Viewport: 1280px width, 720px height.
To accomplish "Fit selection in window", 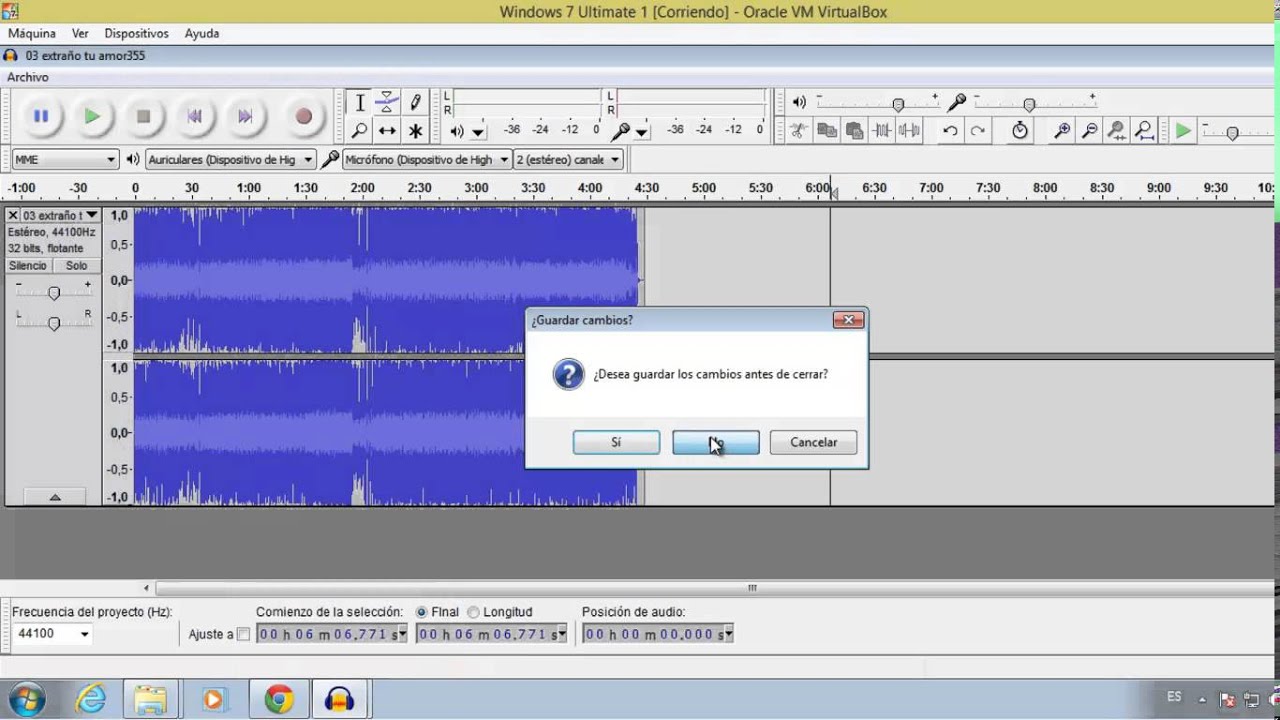I will coord(1117,130).
